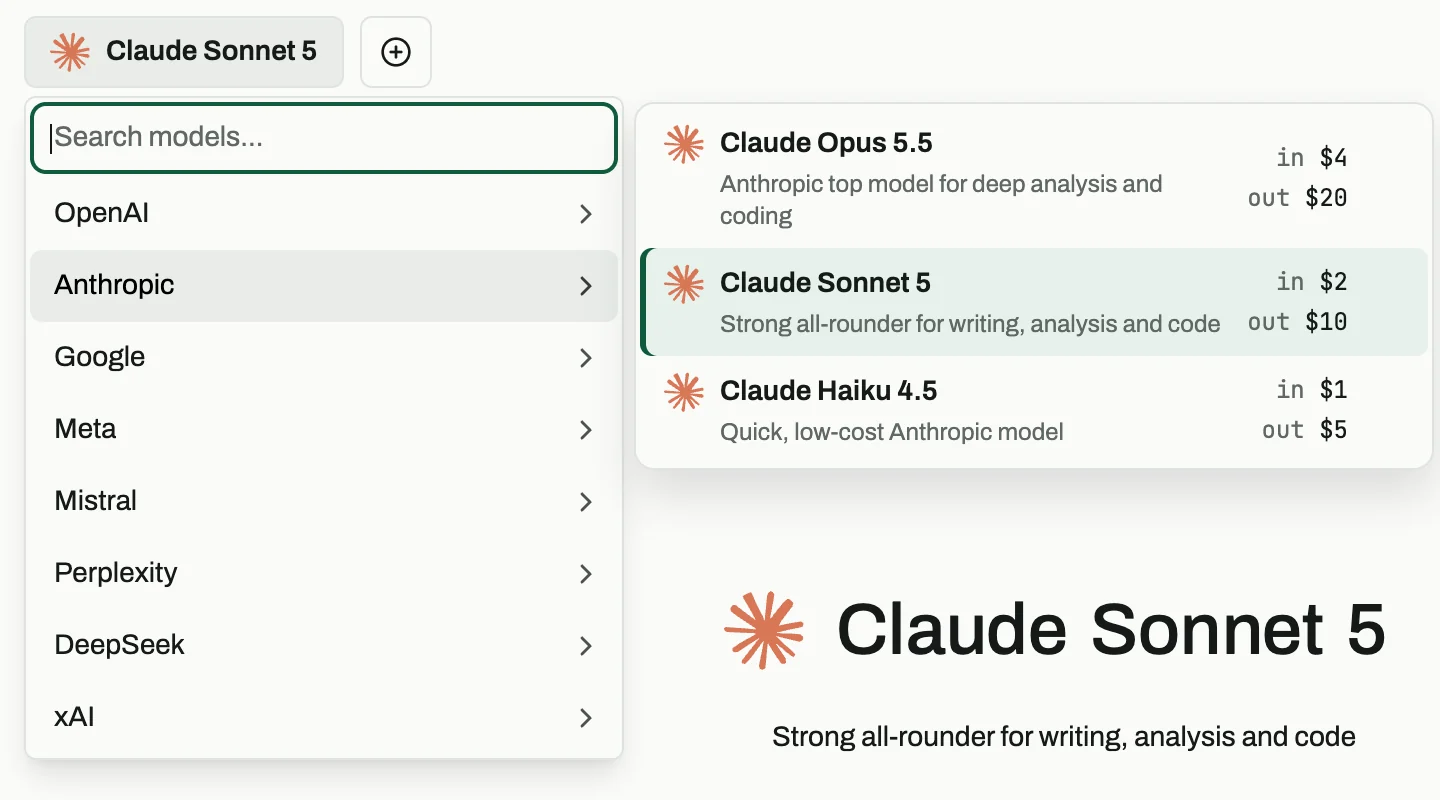This screenshot has width=1440, height=800.
Task: Open the OpenAI provider submenu
Action: pos(324,213)
